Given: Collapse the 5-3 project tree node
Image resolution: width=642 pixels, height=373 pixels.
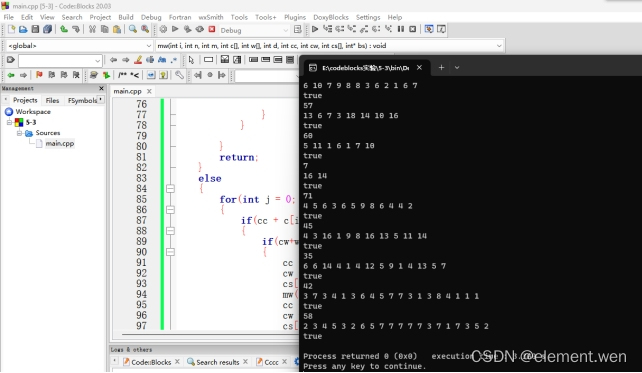Looking at the screenshot, I should click(x=9, y=122).
